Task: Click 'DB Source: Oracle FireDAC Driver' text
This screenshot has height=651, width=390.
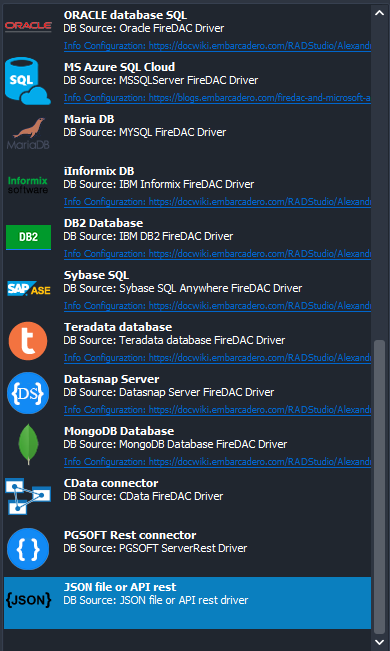Action: click(x=144, y=28)
